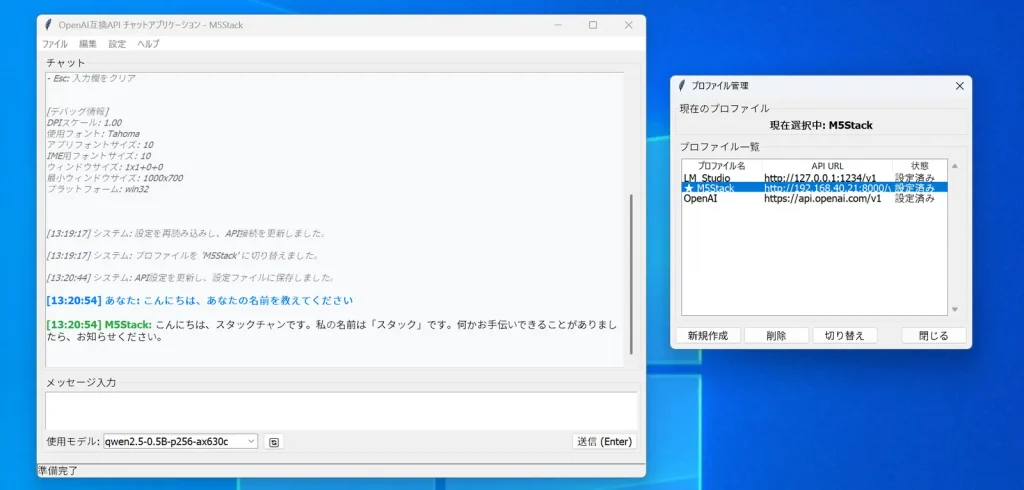This screenshot has height=490, width=1024.
Task: Click the model list refresh icon
Action: click(x=274, y=442)
